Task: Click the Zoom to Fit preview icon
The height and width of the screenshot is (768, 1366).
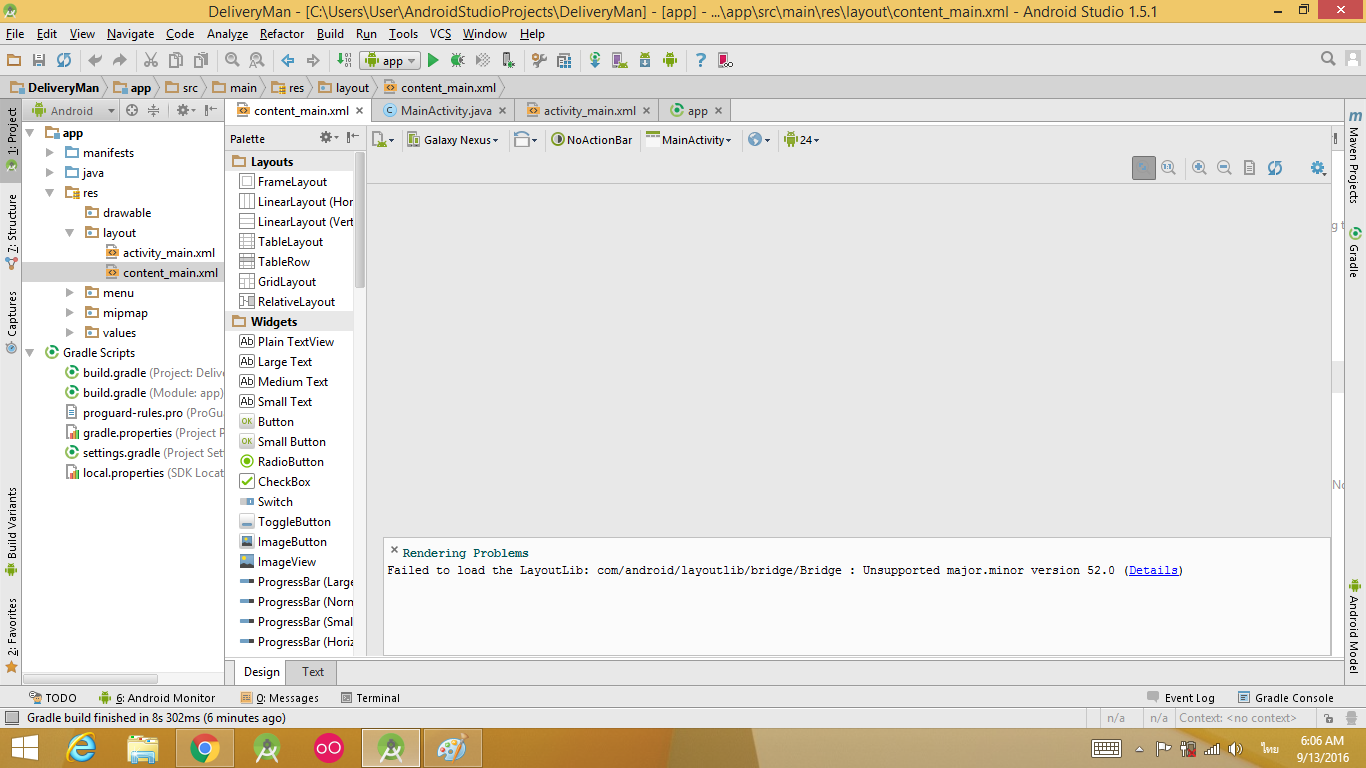Action: 1143,168
